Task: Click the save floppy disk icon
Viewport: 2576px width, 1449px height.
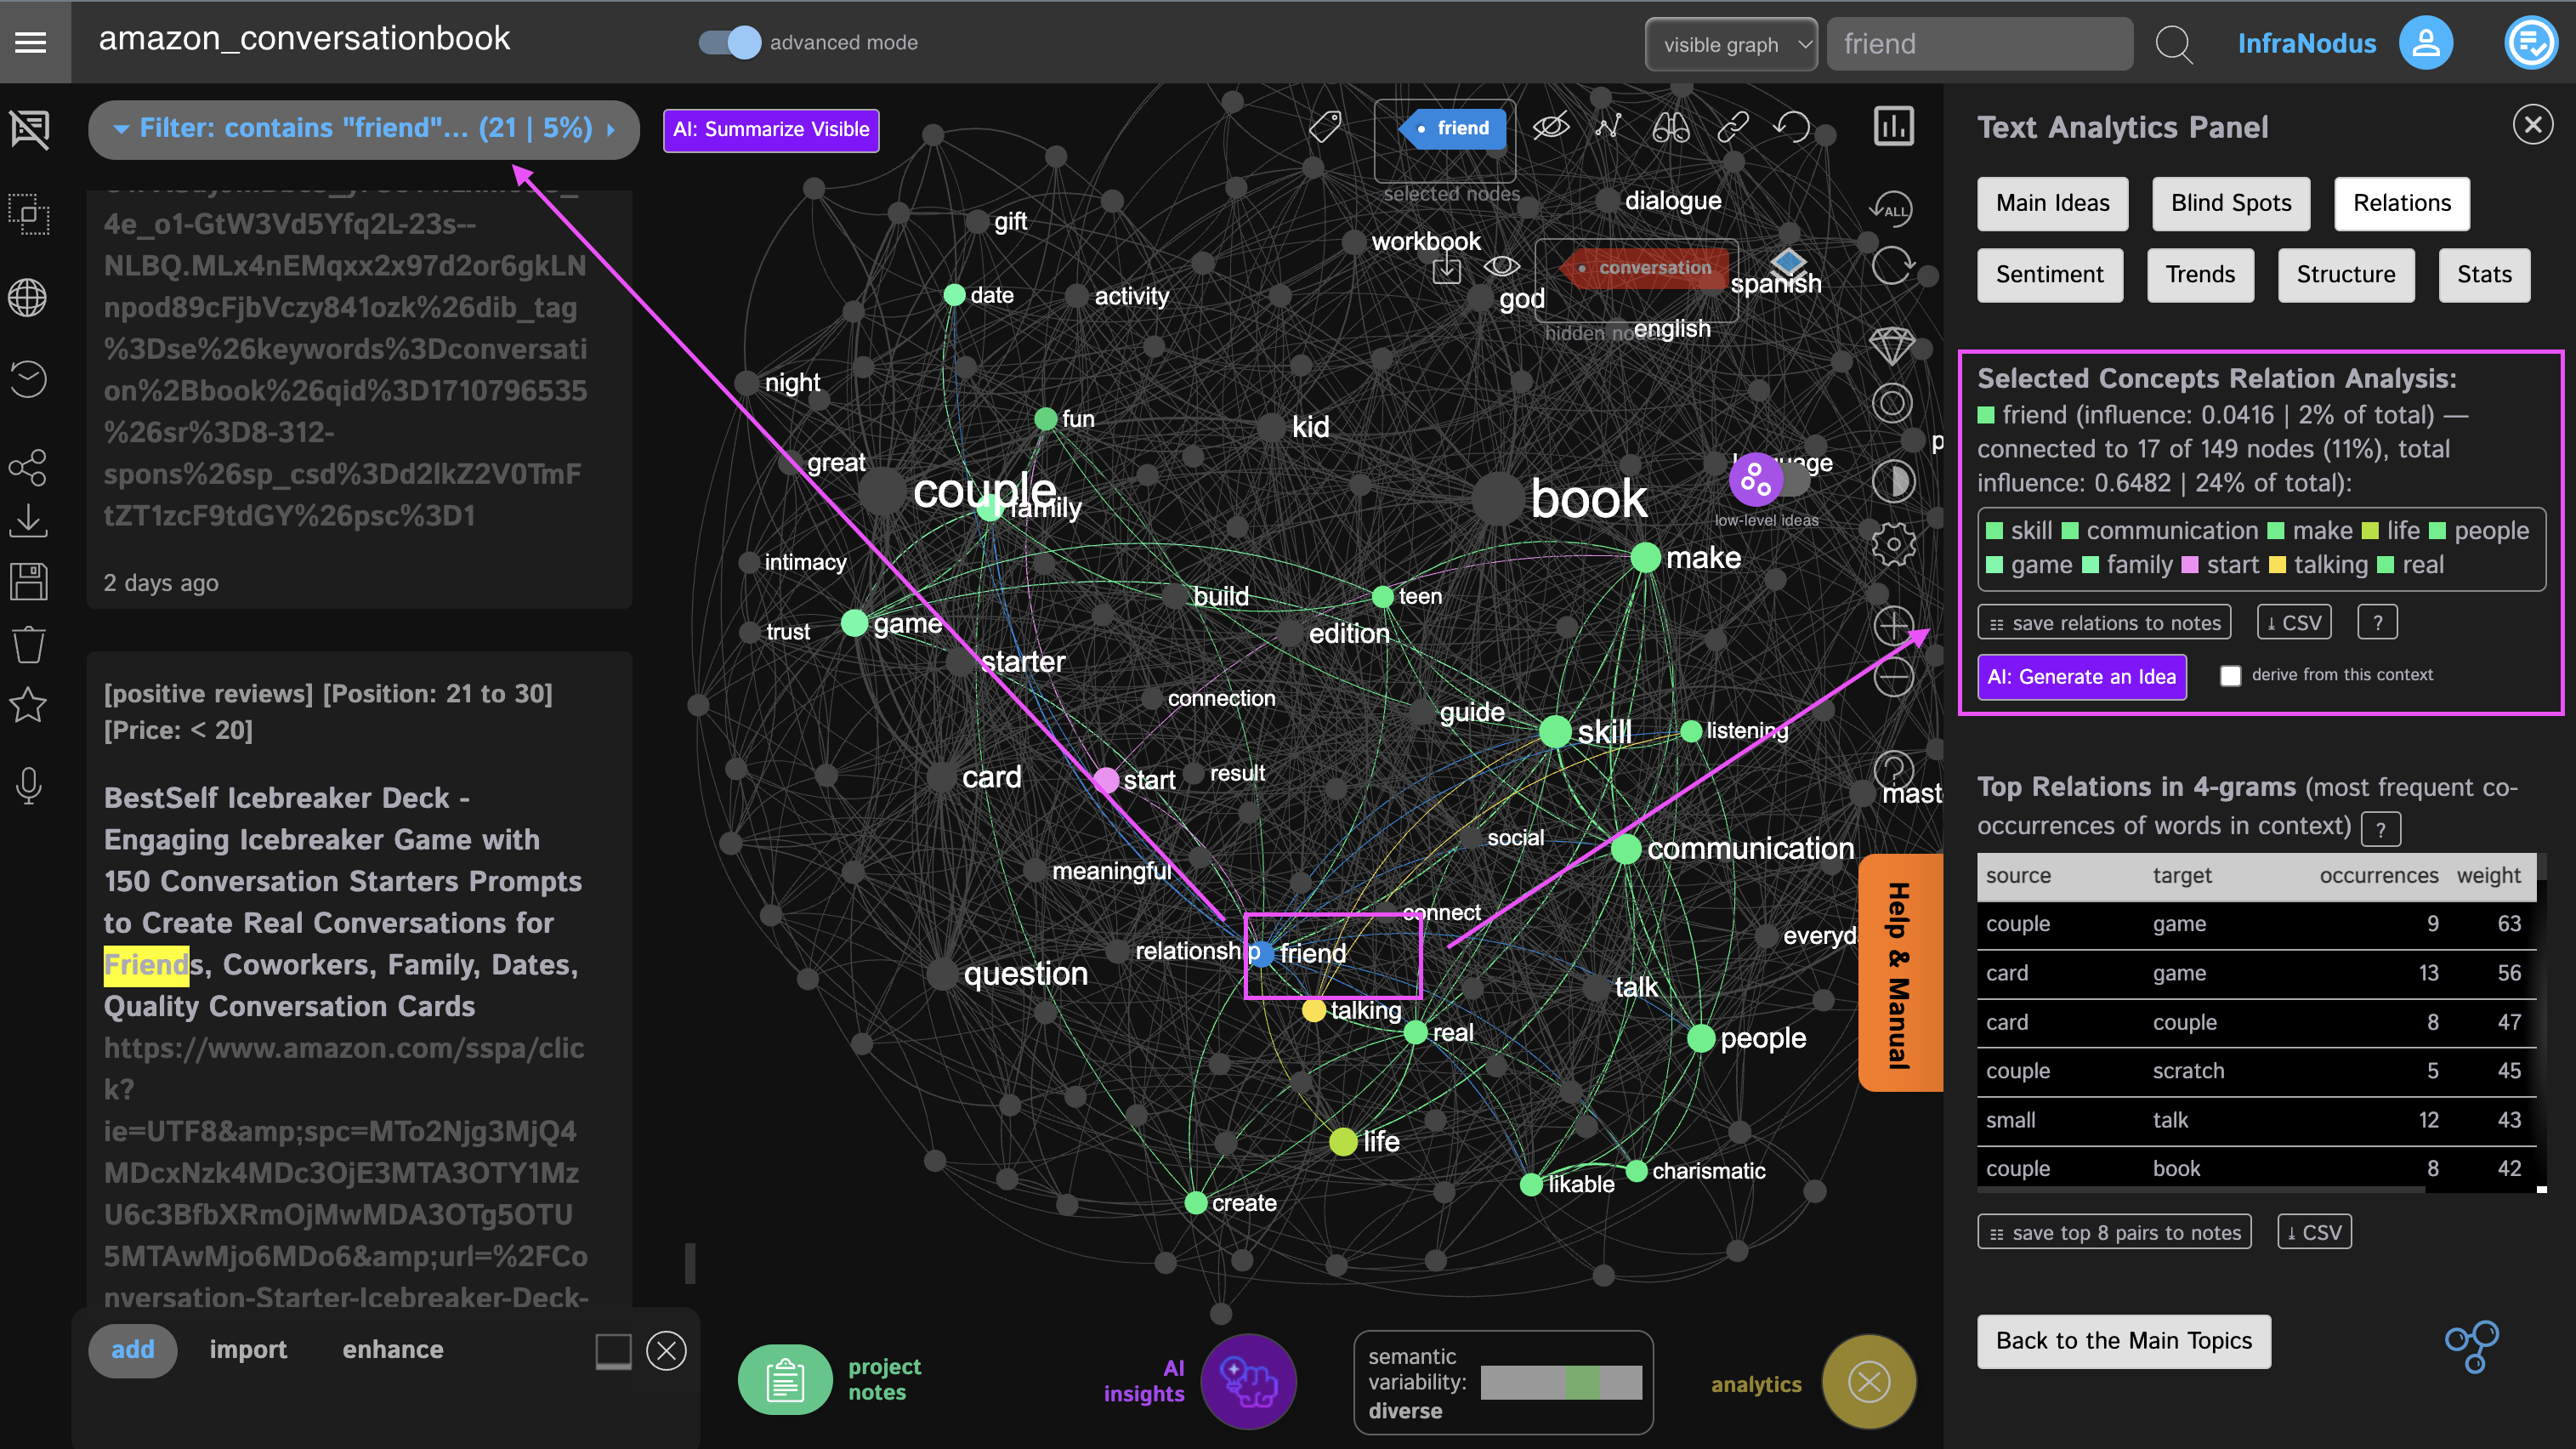Action: [x=28, y=581]
